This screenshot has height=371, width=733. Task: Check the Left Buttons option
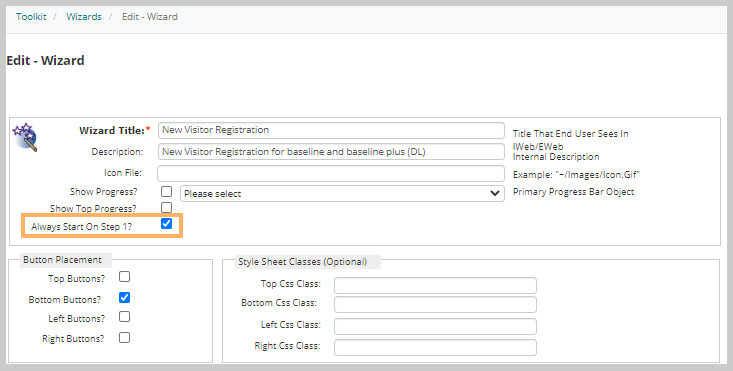pos(124,317)
